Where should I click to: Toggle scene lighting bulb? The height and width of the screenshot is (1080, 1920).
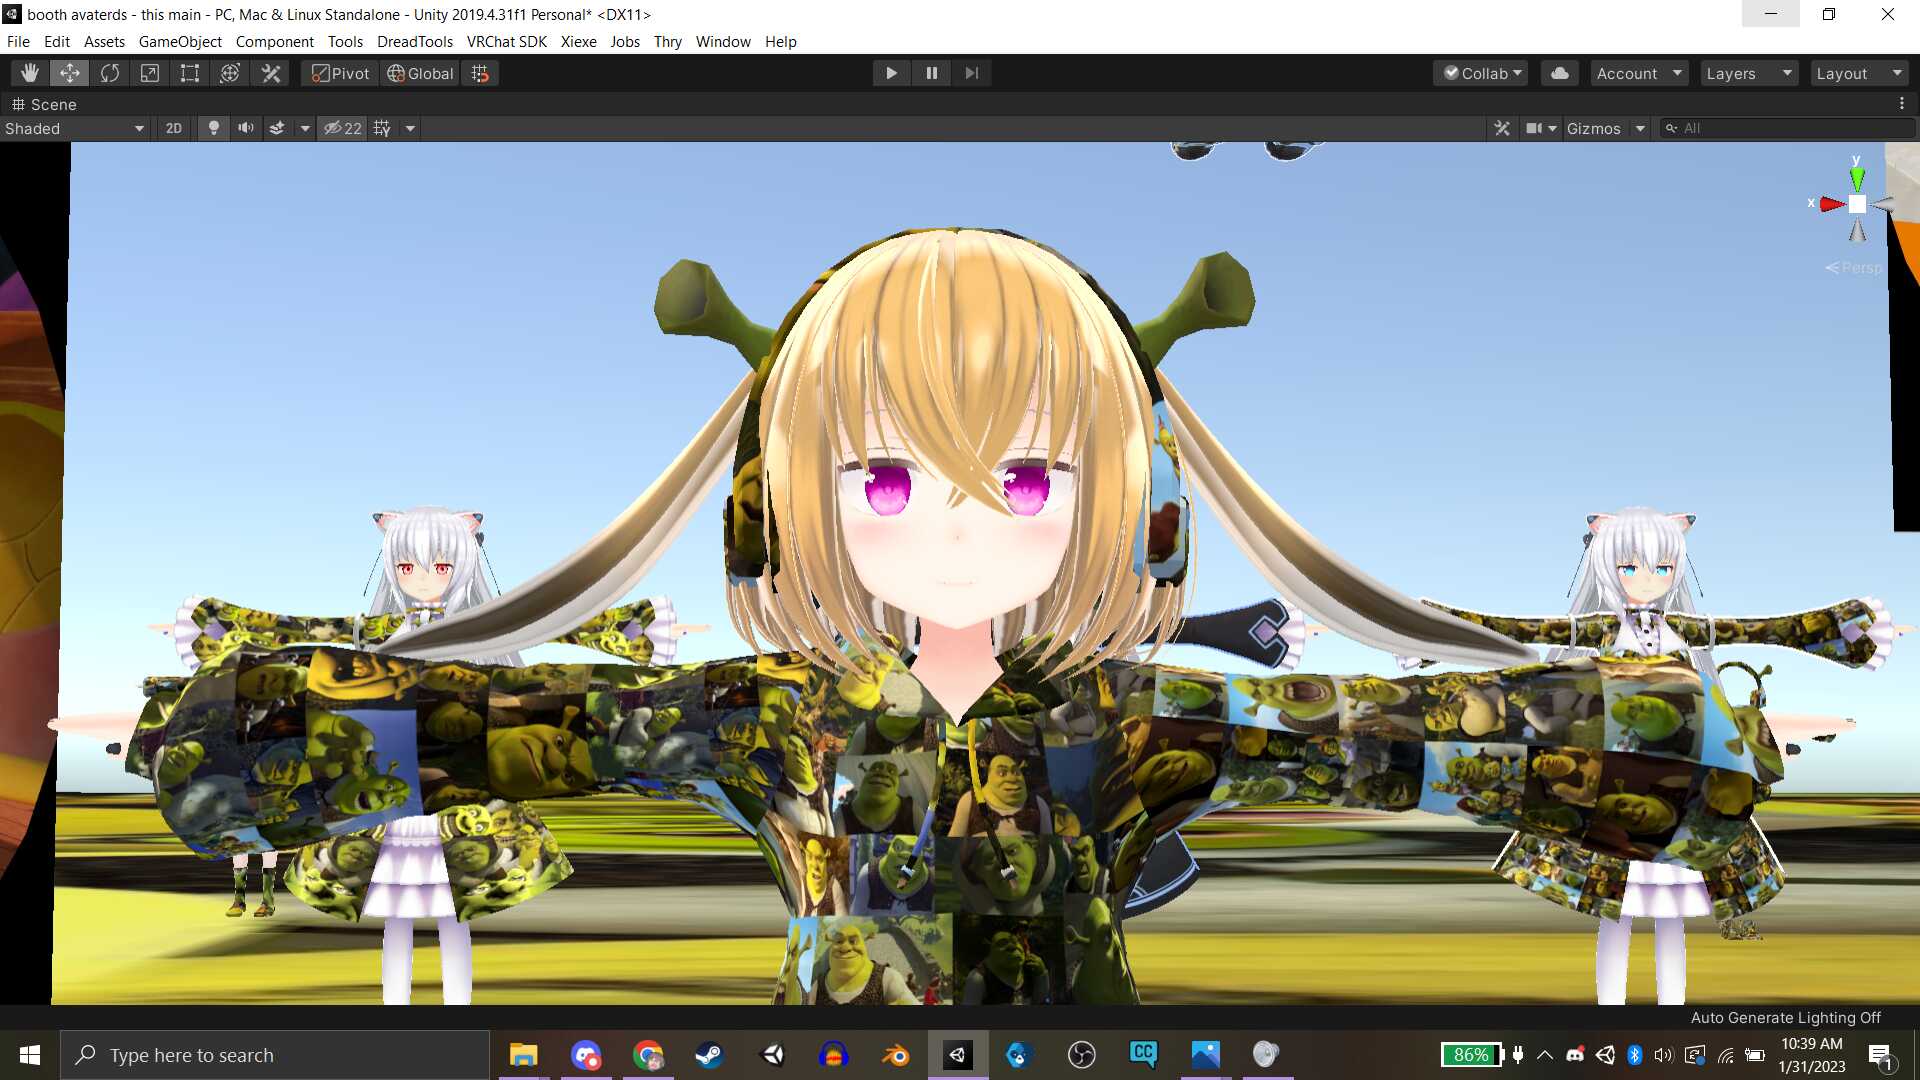pyautogui.click(x=213, y=128)
